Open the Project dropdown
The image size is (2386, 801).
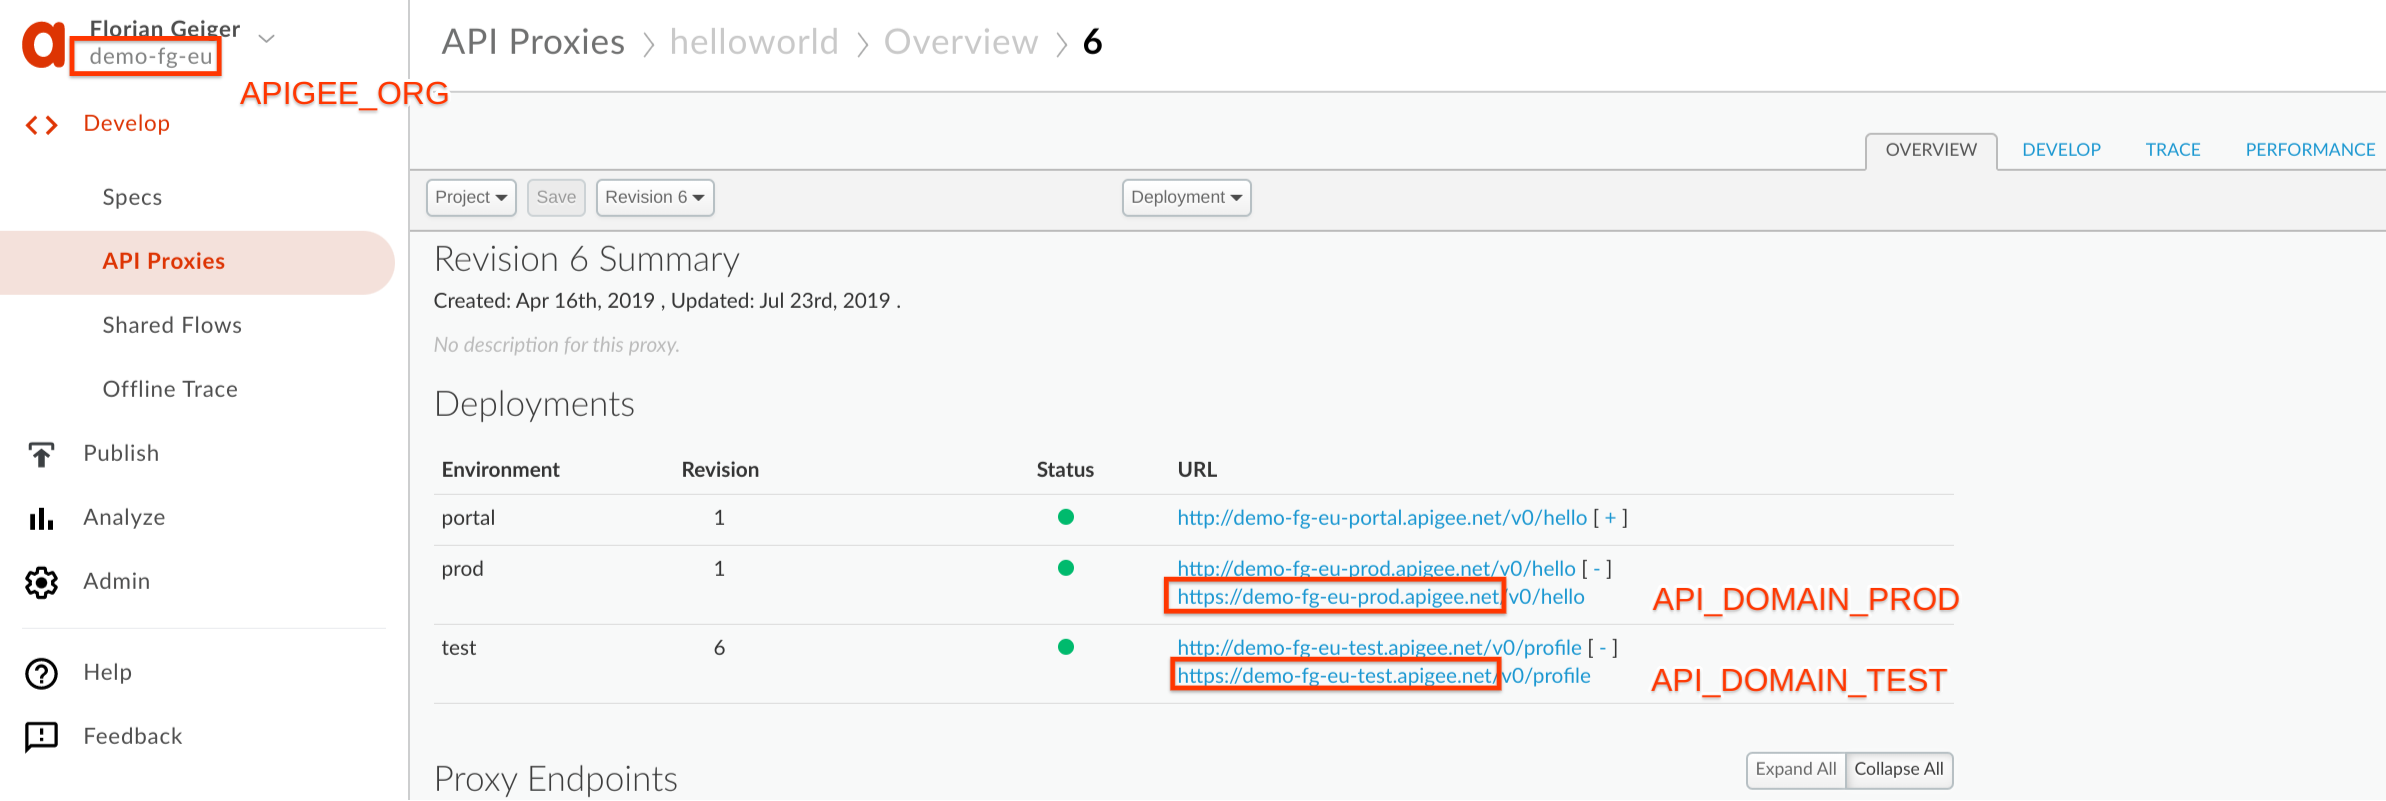point(471,197)
